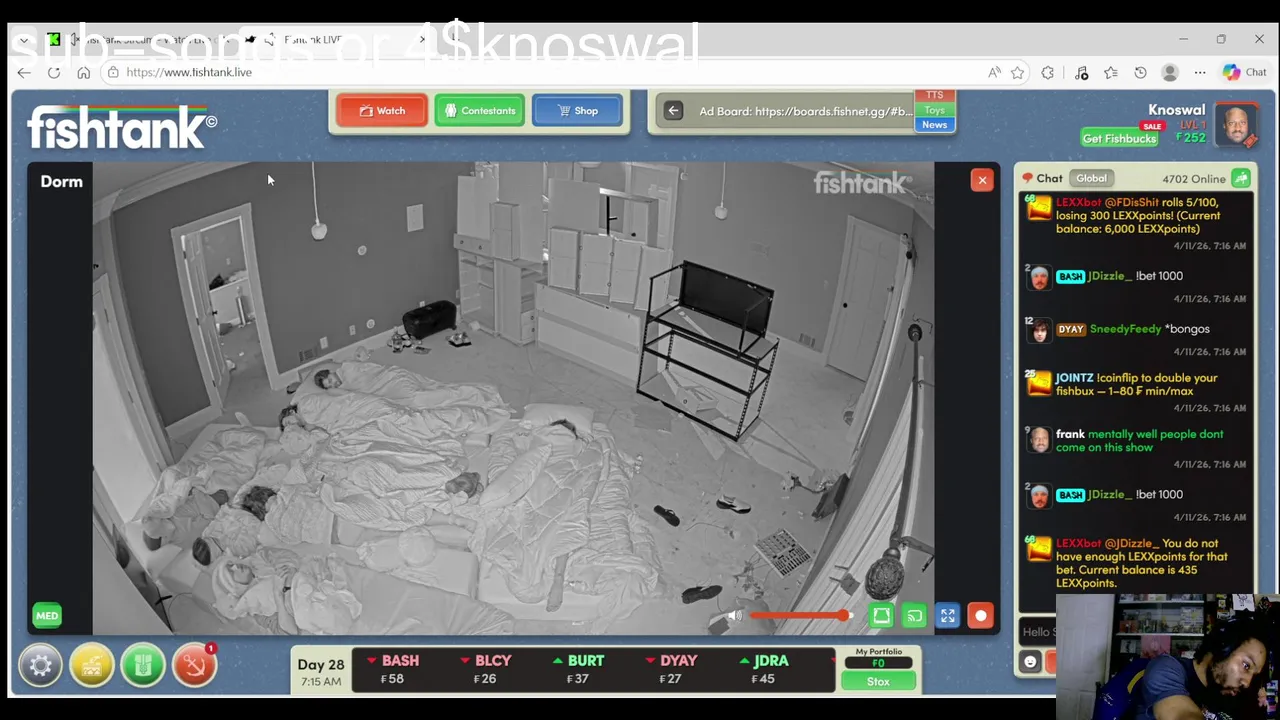1280x720 pixels.
Task: Click the back arrow on Ad Board ticker
Action: 673,111
